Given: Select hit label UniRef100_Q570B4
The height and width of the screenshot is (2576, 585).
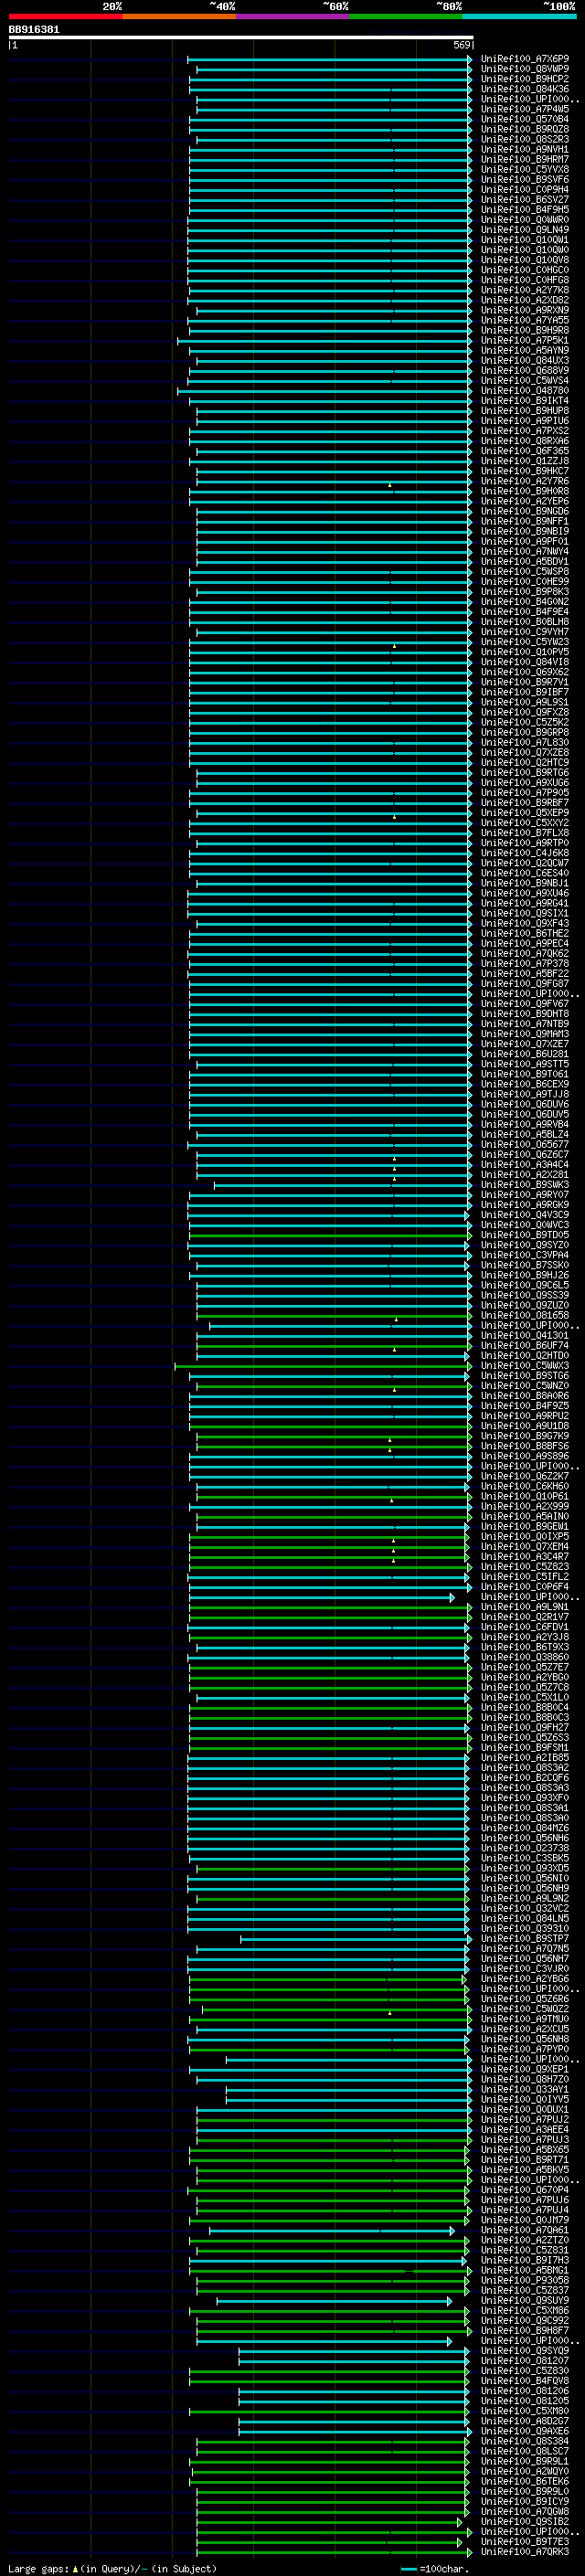Looking at the screenshot, I should pos(525,119).
